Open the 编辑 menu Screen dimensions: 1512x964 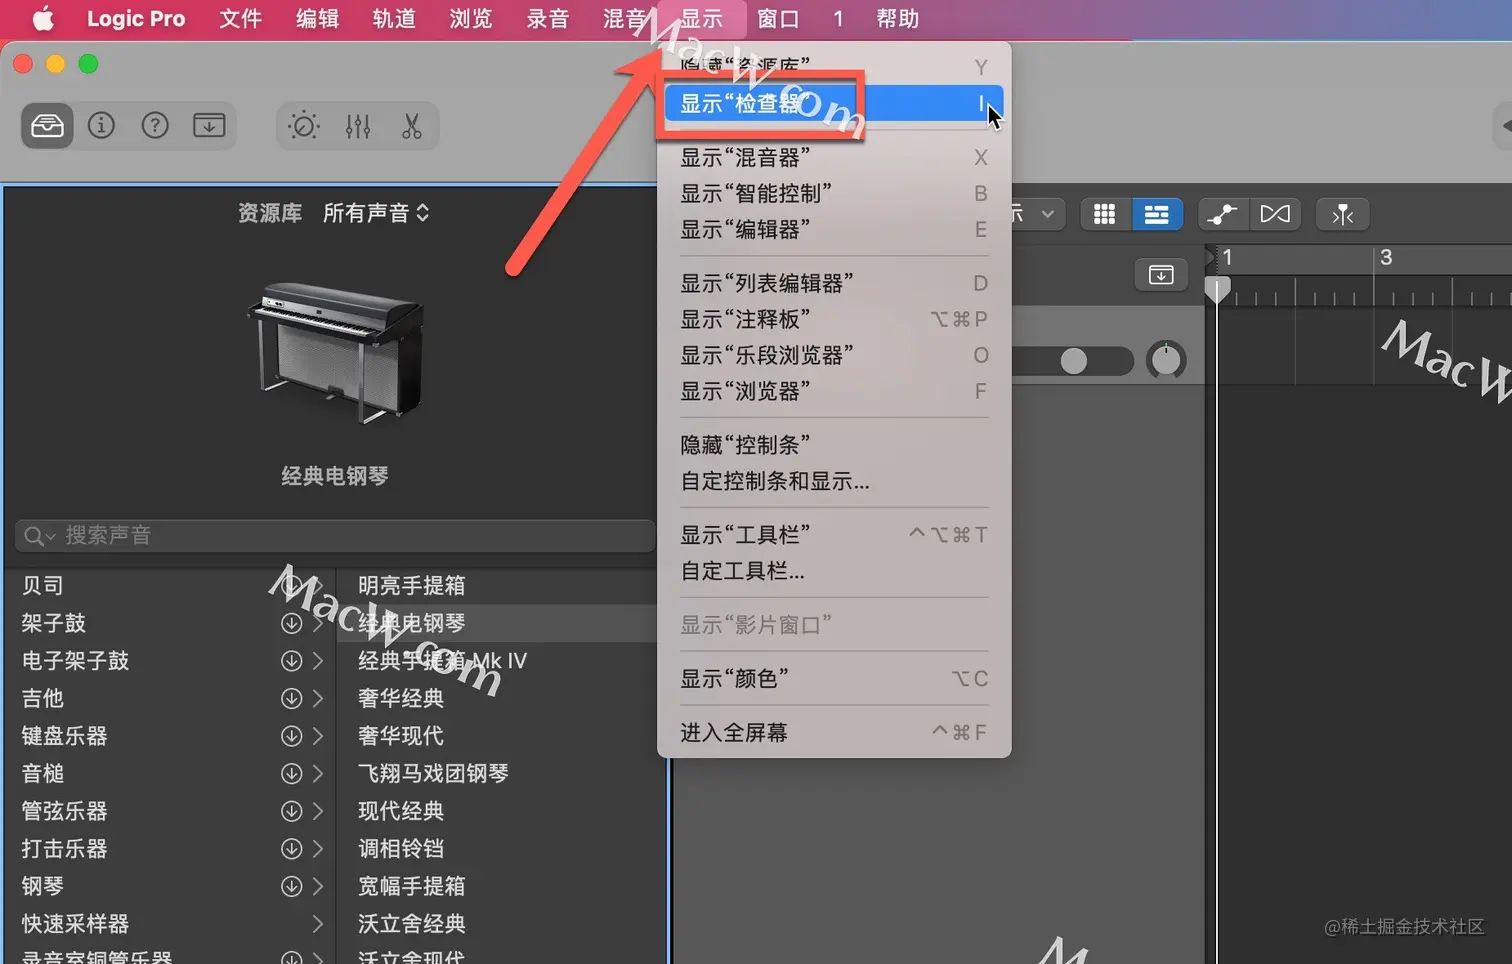(x=317, y=19)
